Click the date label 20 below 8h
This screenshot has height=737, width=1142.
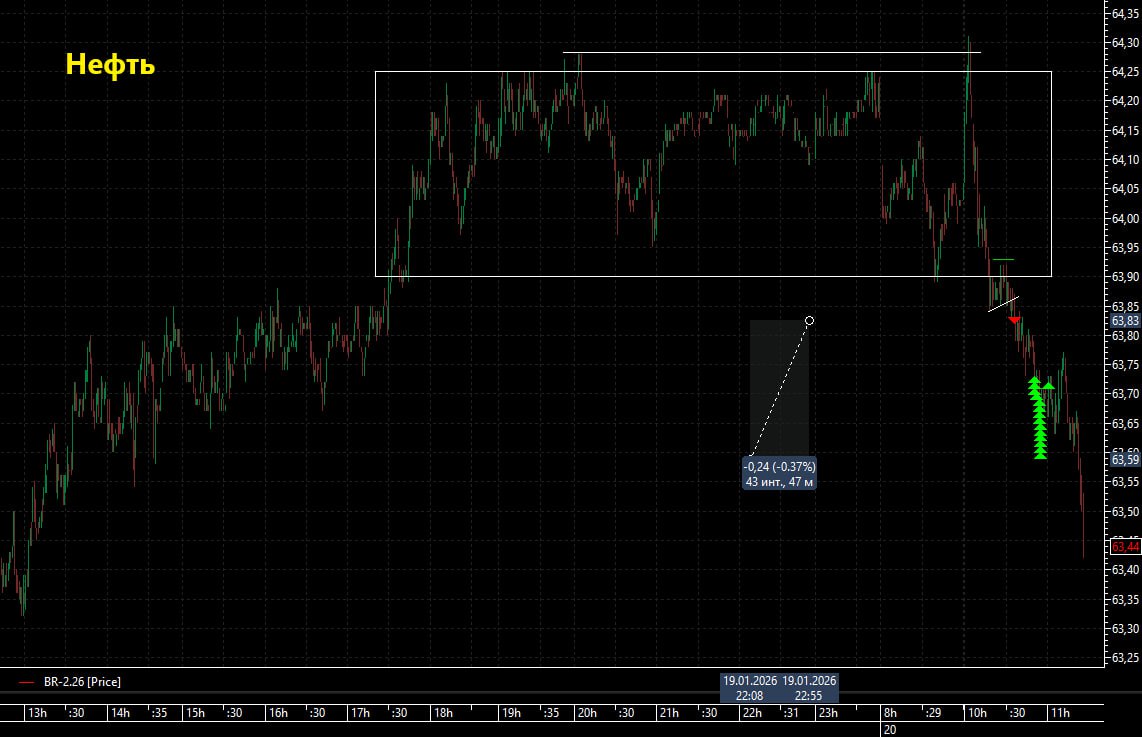[889, 730]
